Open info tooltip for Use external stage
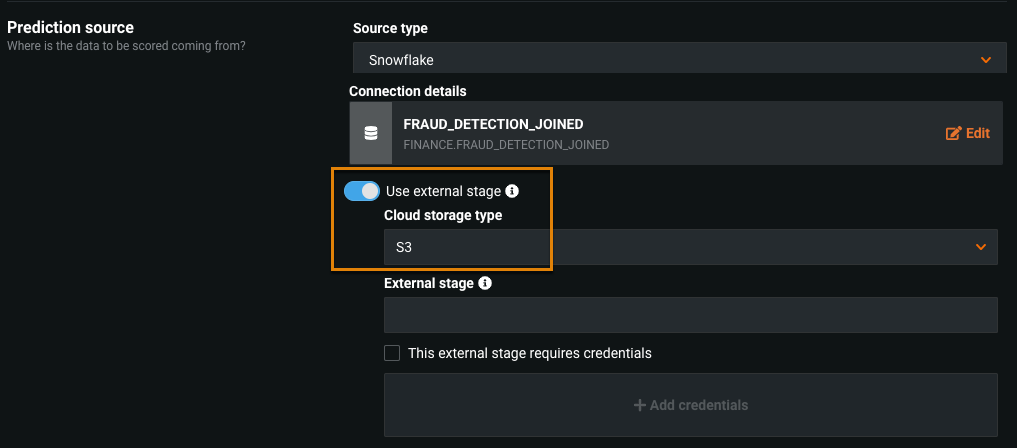Image resolution: width=1017 pixels, height=448 pixels. tap(512, 191)
